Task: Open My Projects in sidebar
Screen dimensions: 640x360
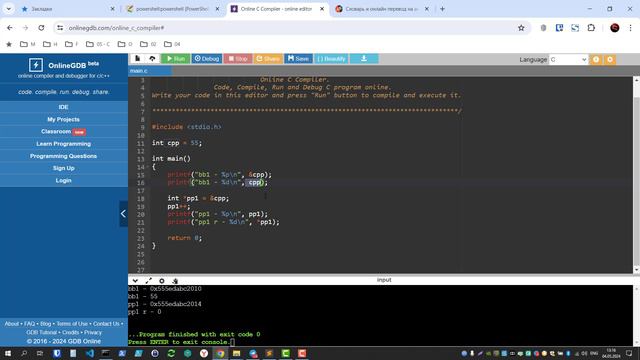Action: point(64,119)
